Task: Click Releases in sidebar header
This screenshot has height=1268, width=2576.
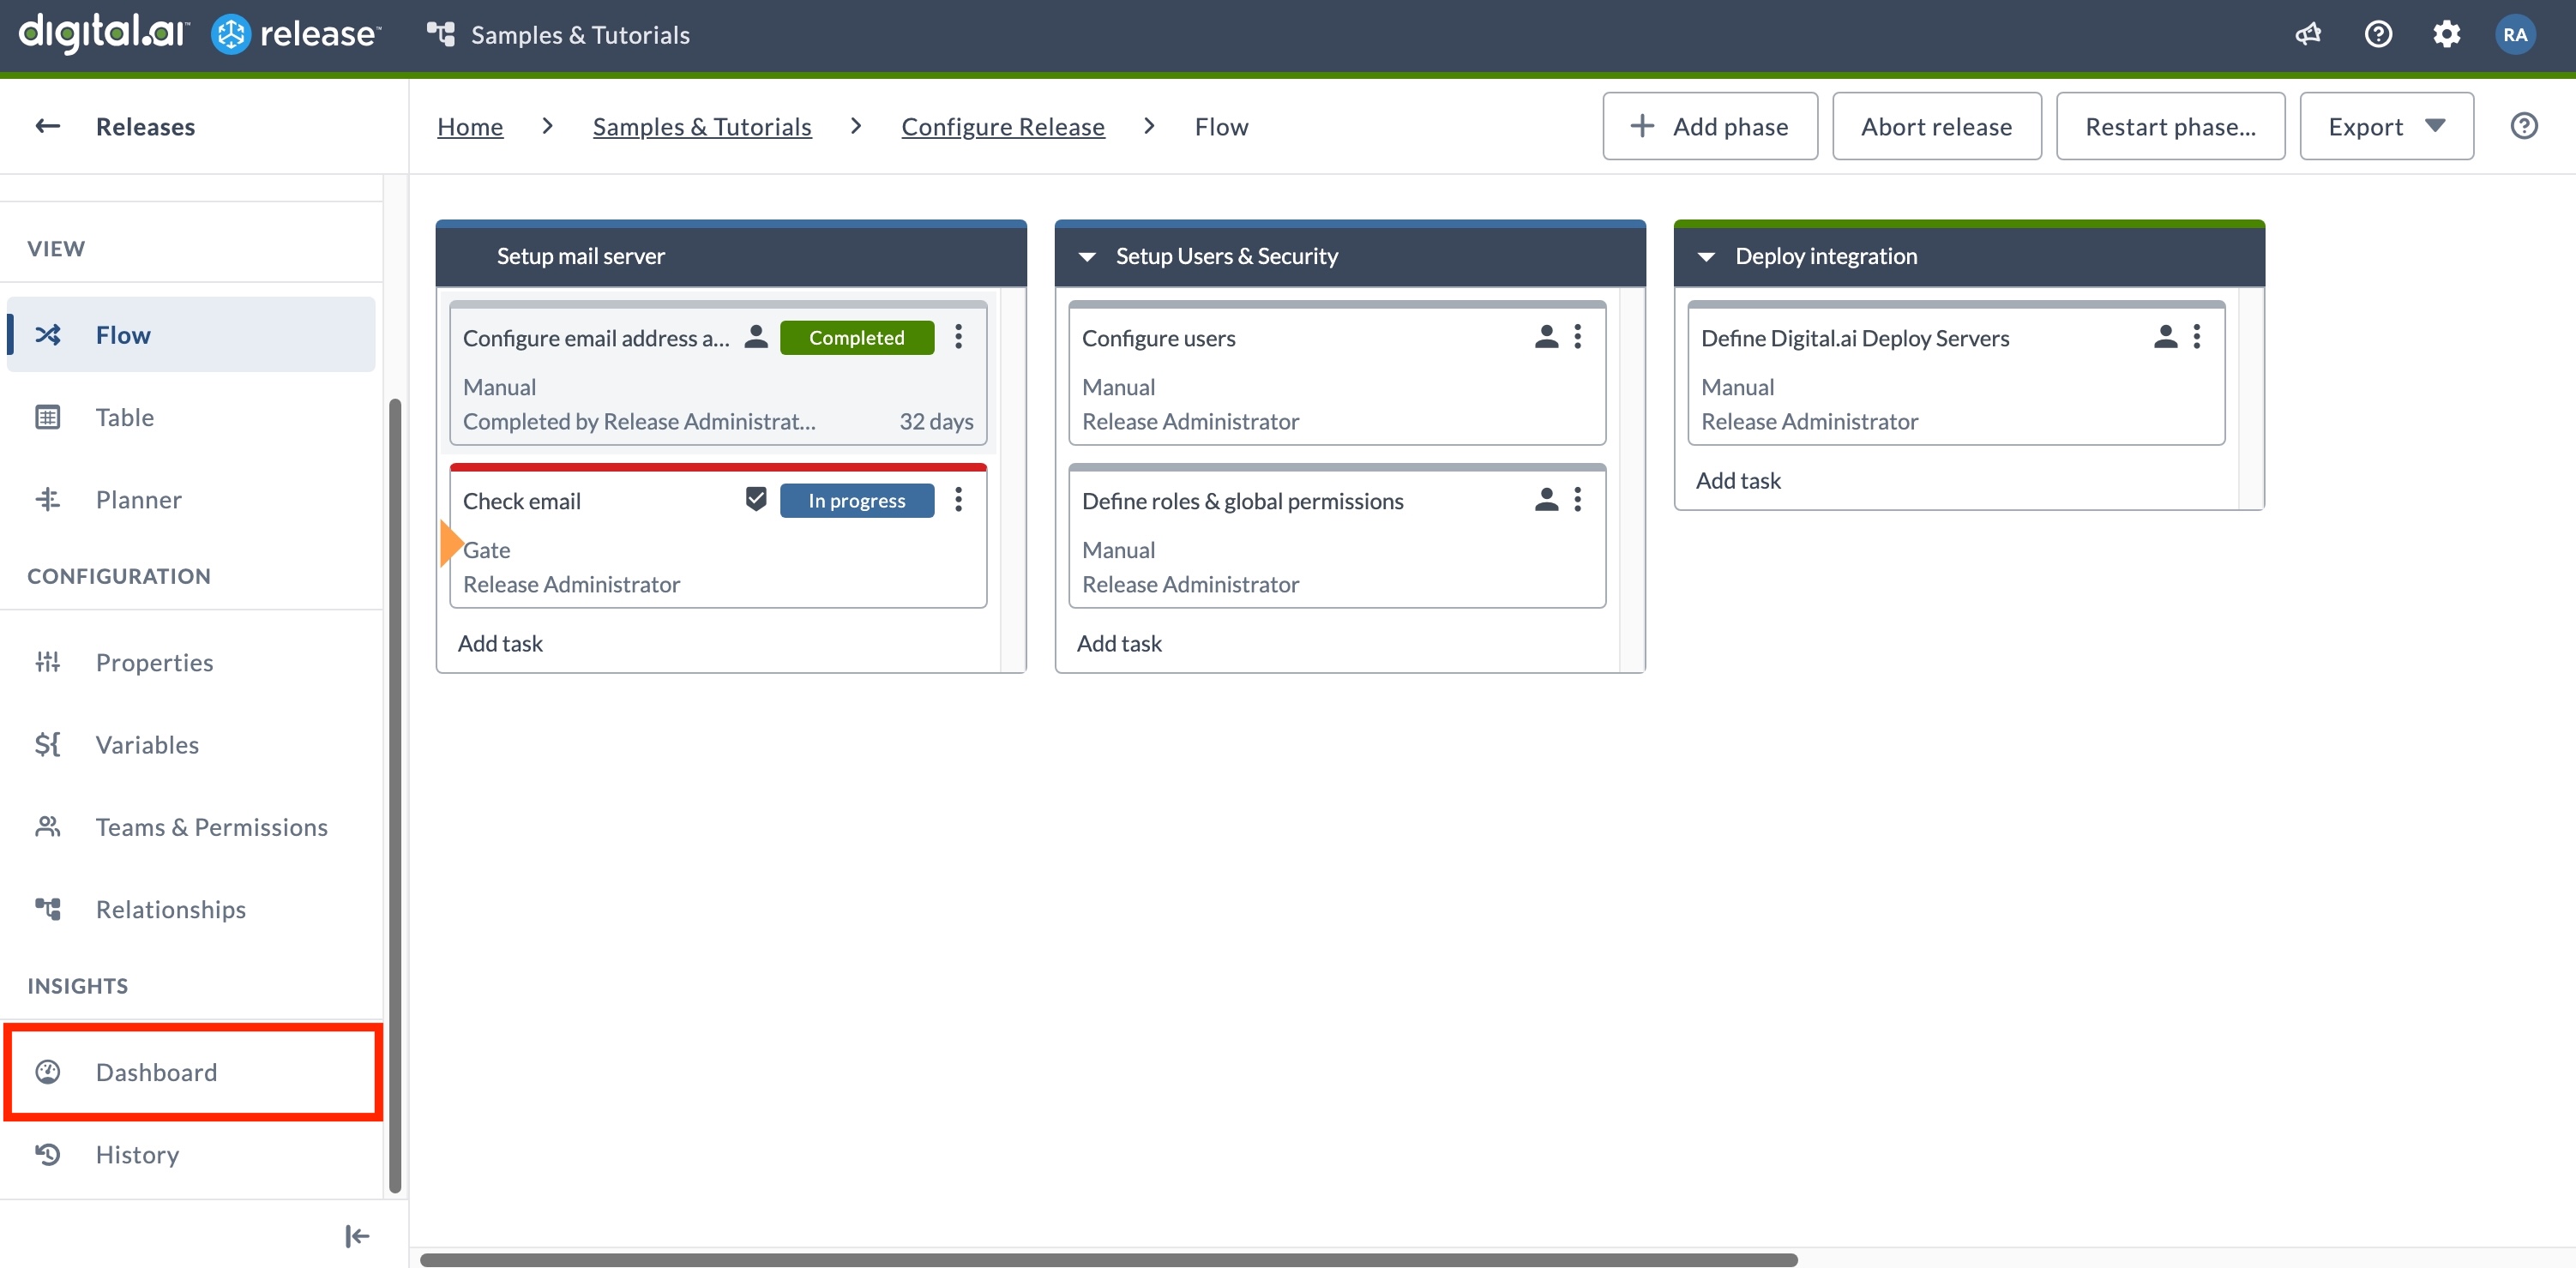Action: coord(145,126)
